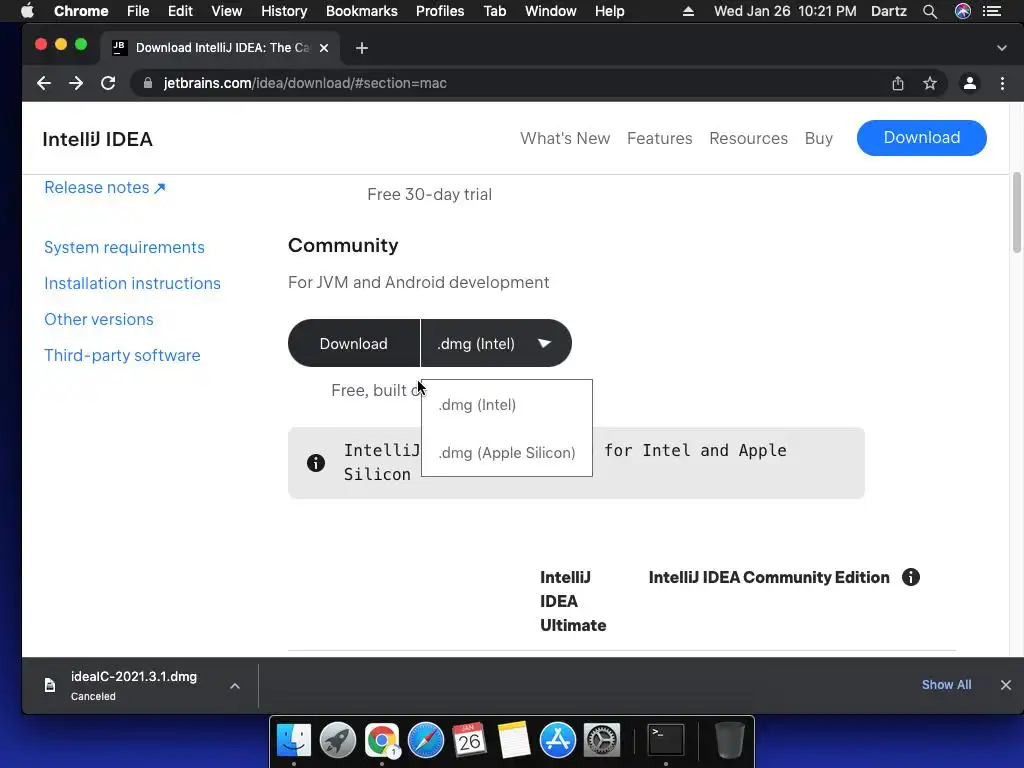Click the eject icon in menu bar
Viewport: 1024px width, 768px height.
click(688, 11)
